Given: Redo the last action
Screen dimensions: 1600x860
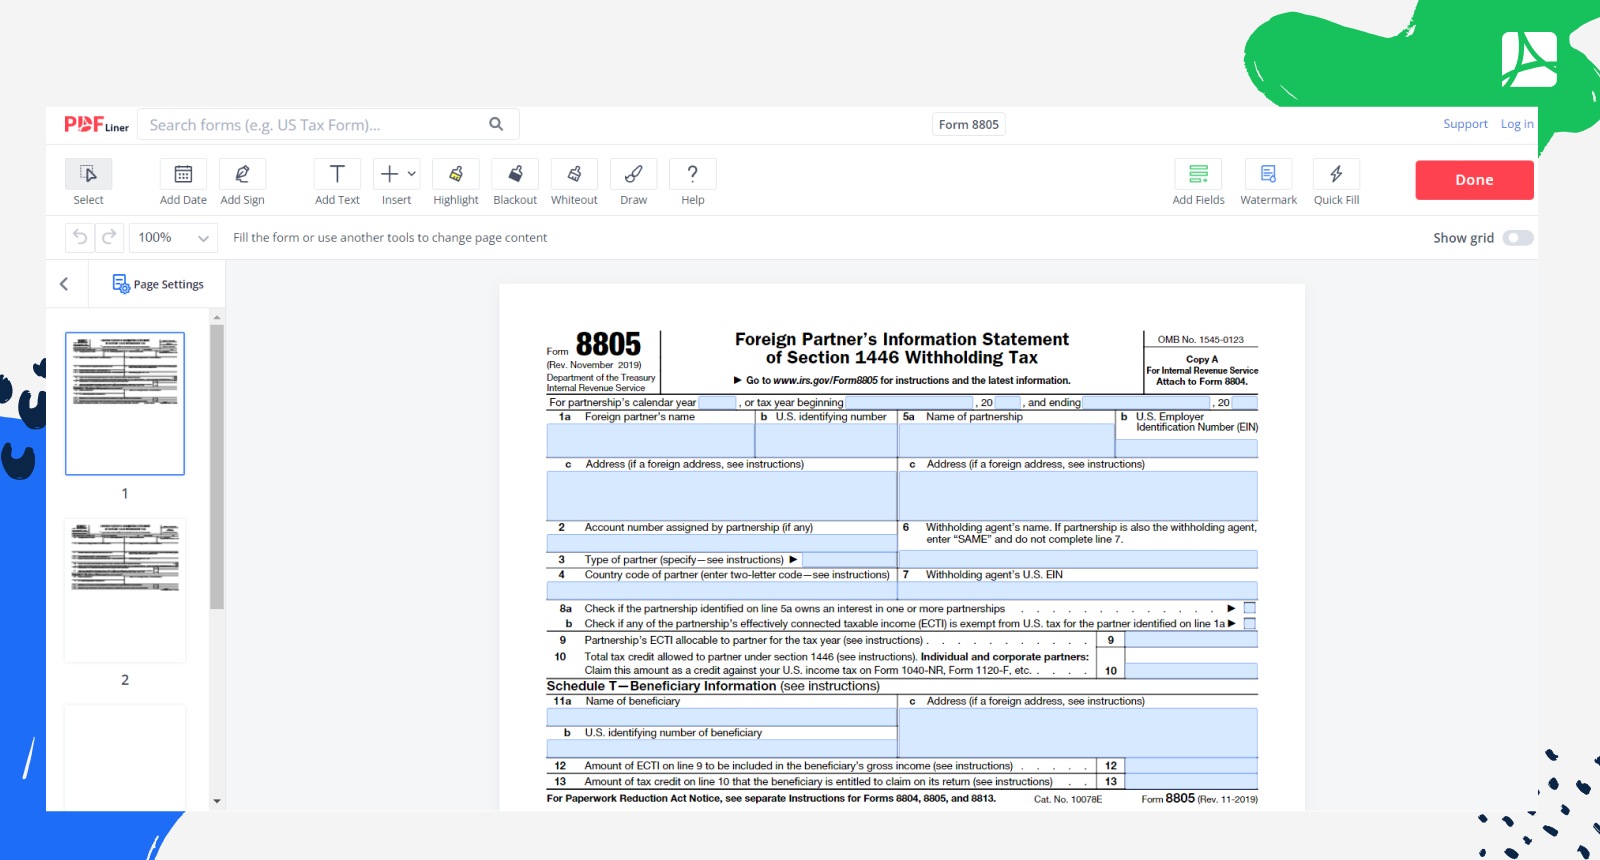Looking at the screenshot, I should click(x=109, y=237).
